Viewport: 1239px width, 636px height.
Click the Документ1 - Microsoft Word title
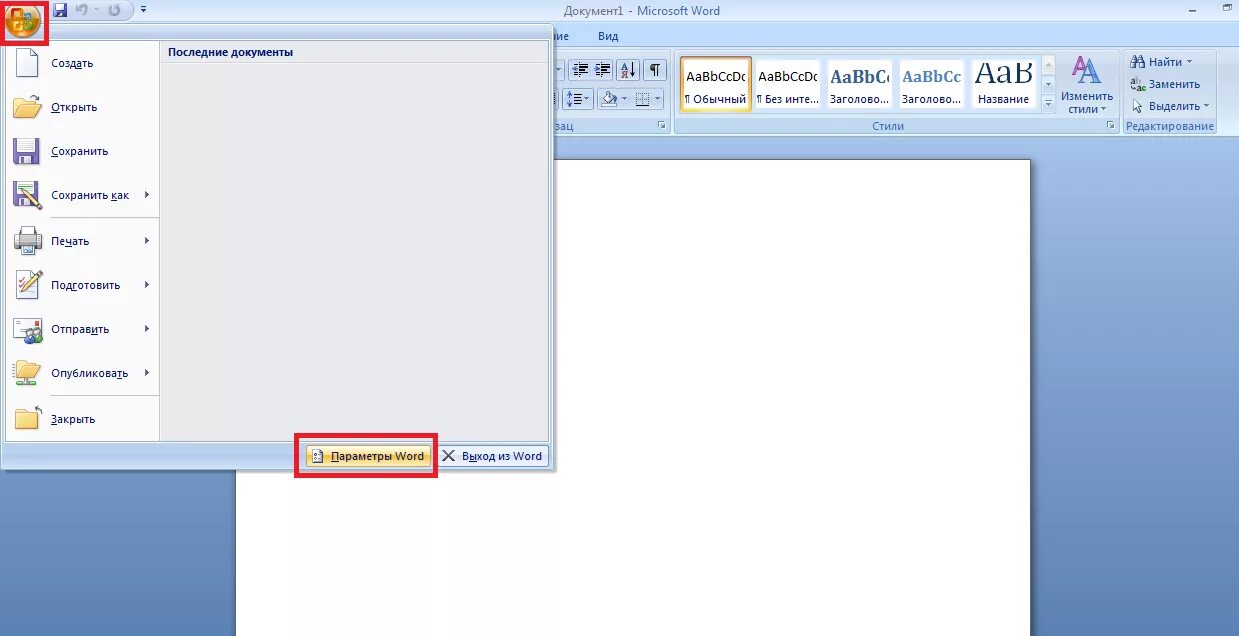[x=642, y=11]
